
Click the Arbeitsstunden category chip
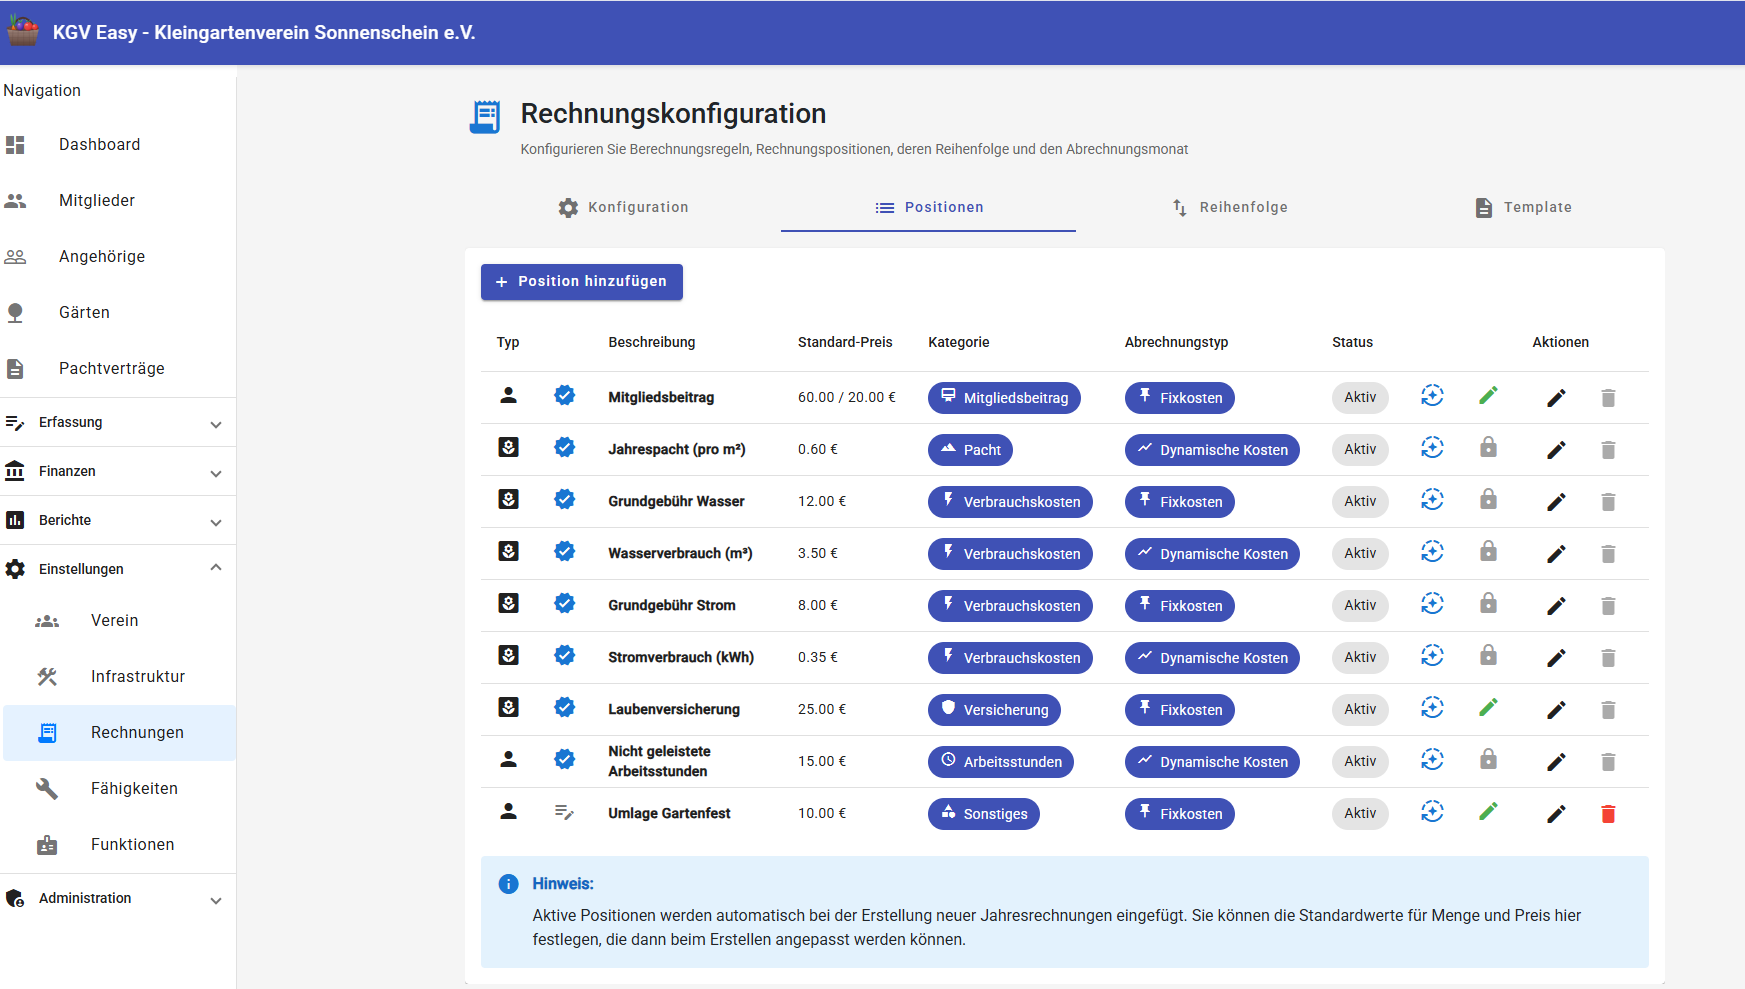coord(1001,762)
